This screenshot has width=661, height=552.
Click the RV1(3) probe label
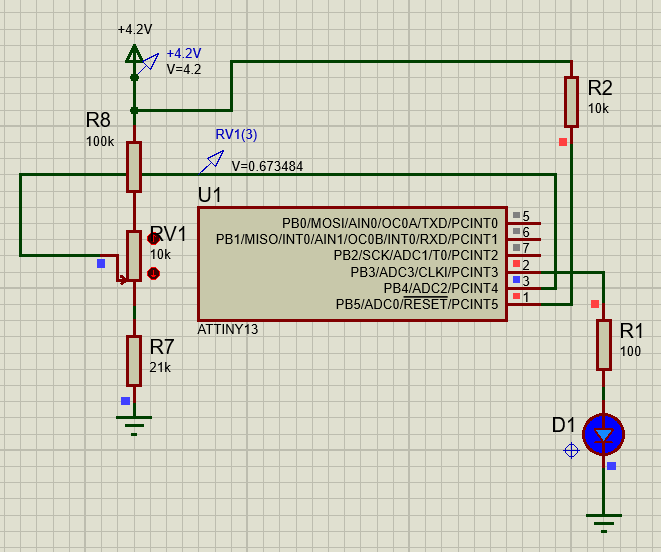(236, 135)
